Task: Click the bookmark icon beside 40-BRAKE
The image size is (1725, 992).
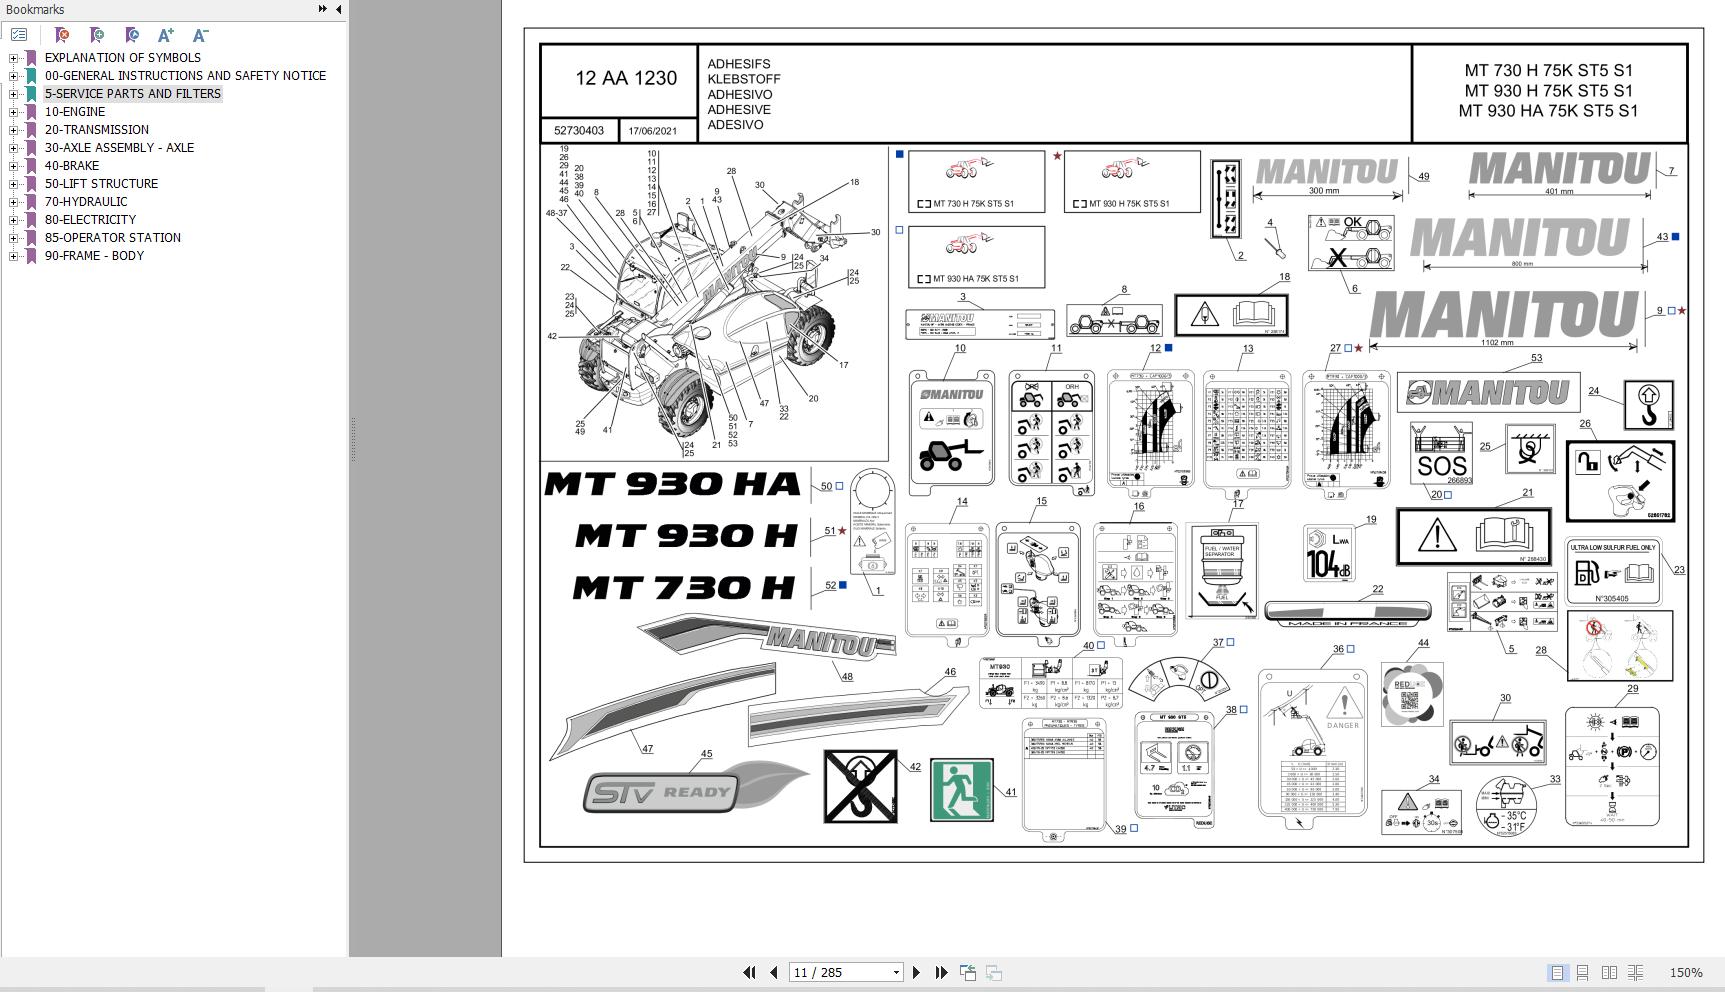Action: (x=31, y=166)
